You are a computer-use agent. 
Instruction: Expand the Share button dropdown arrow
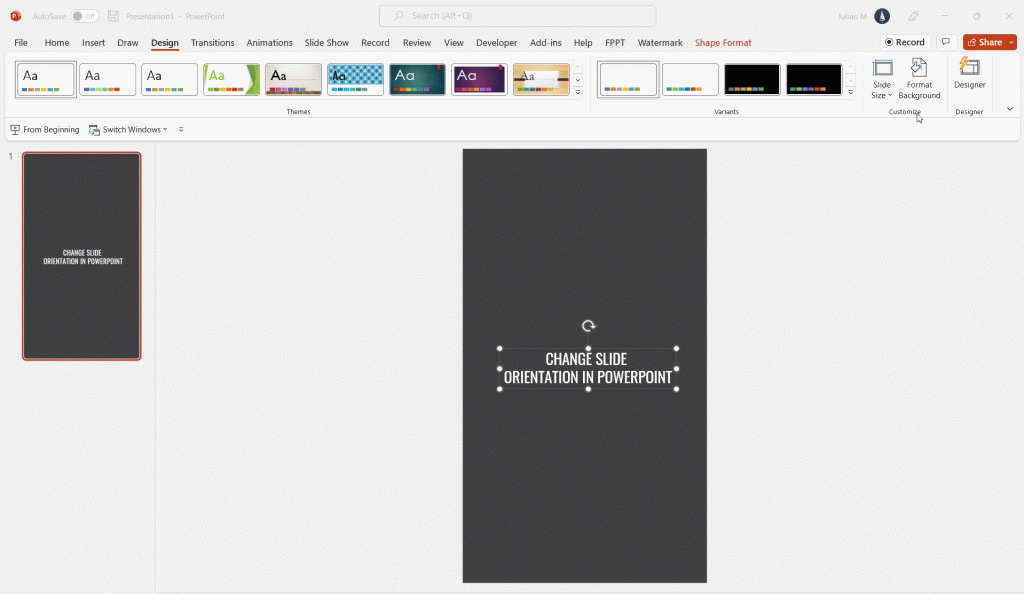(1012, 42)
